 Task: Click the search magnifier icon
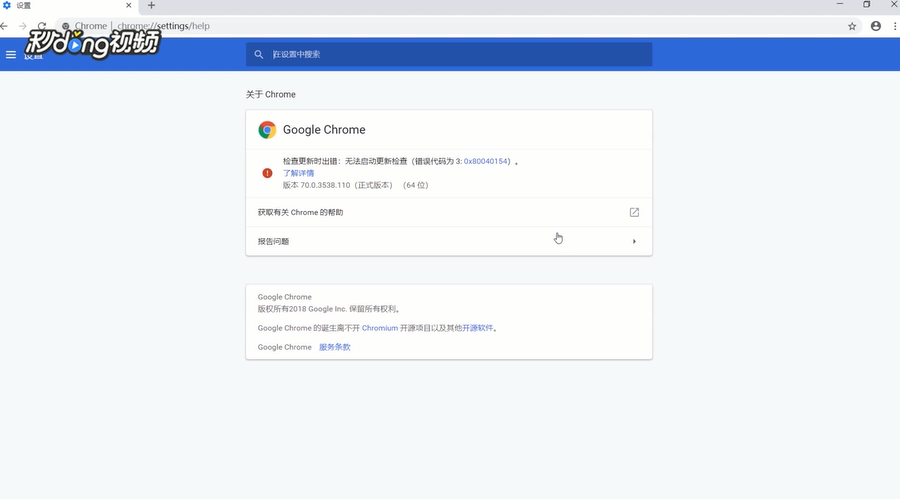click(259, 54)
